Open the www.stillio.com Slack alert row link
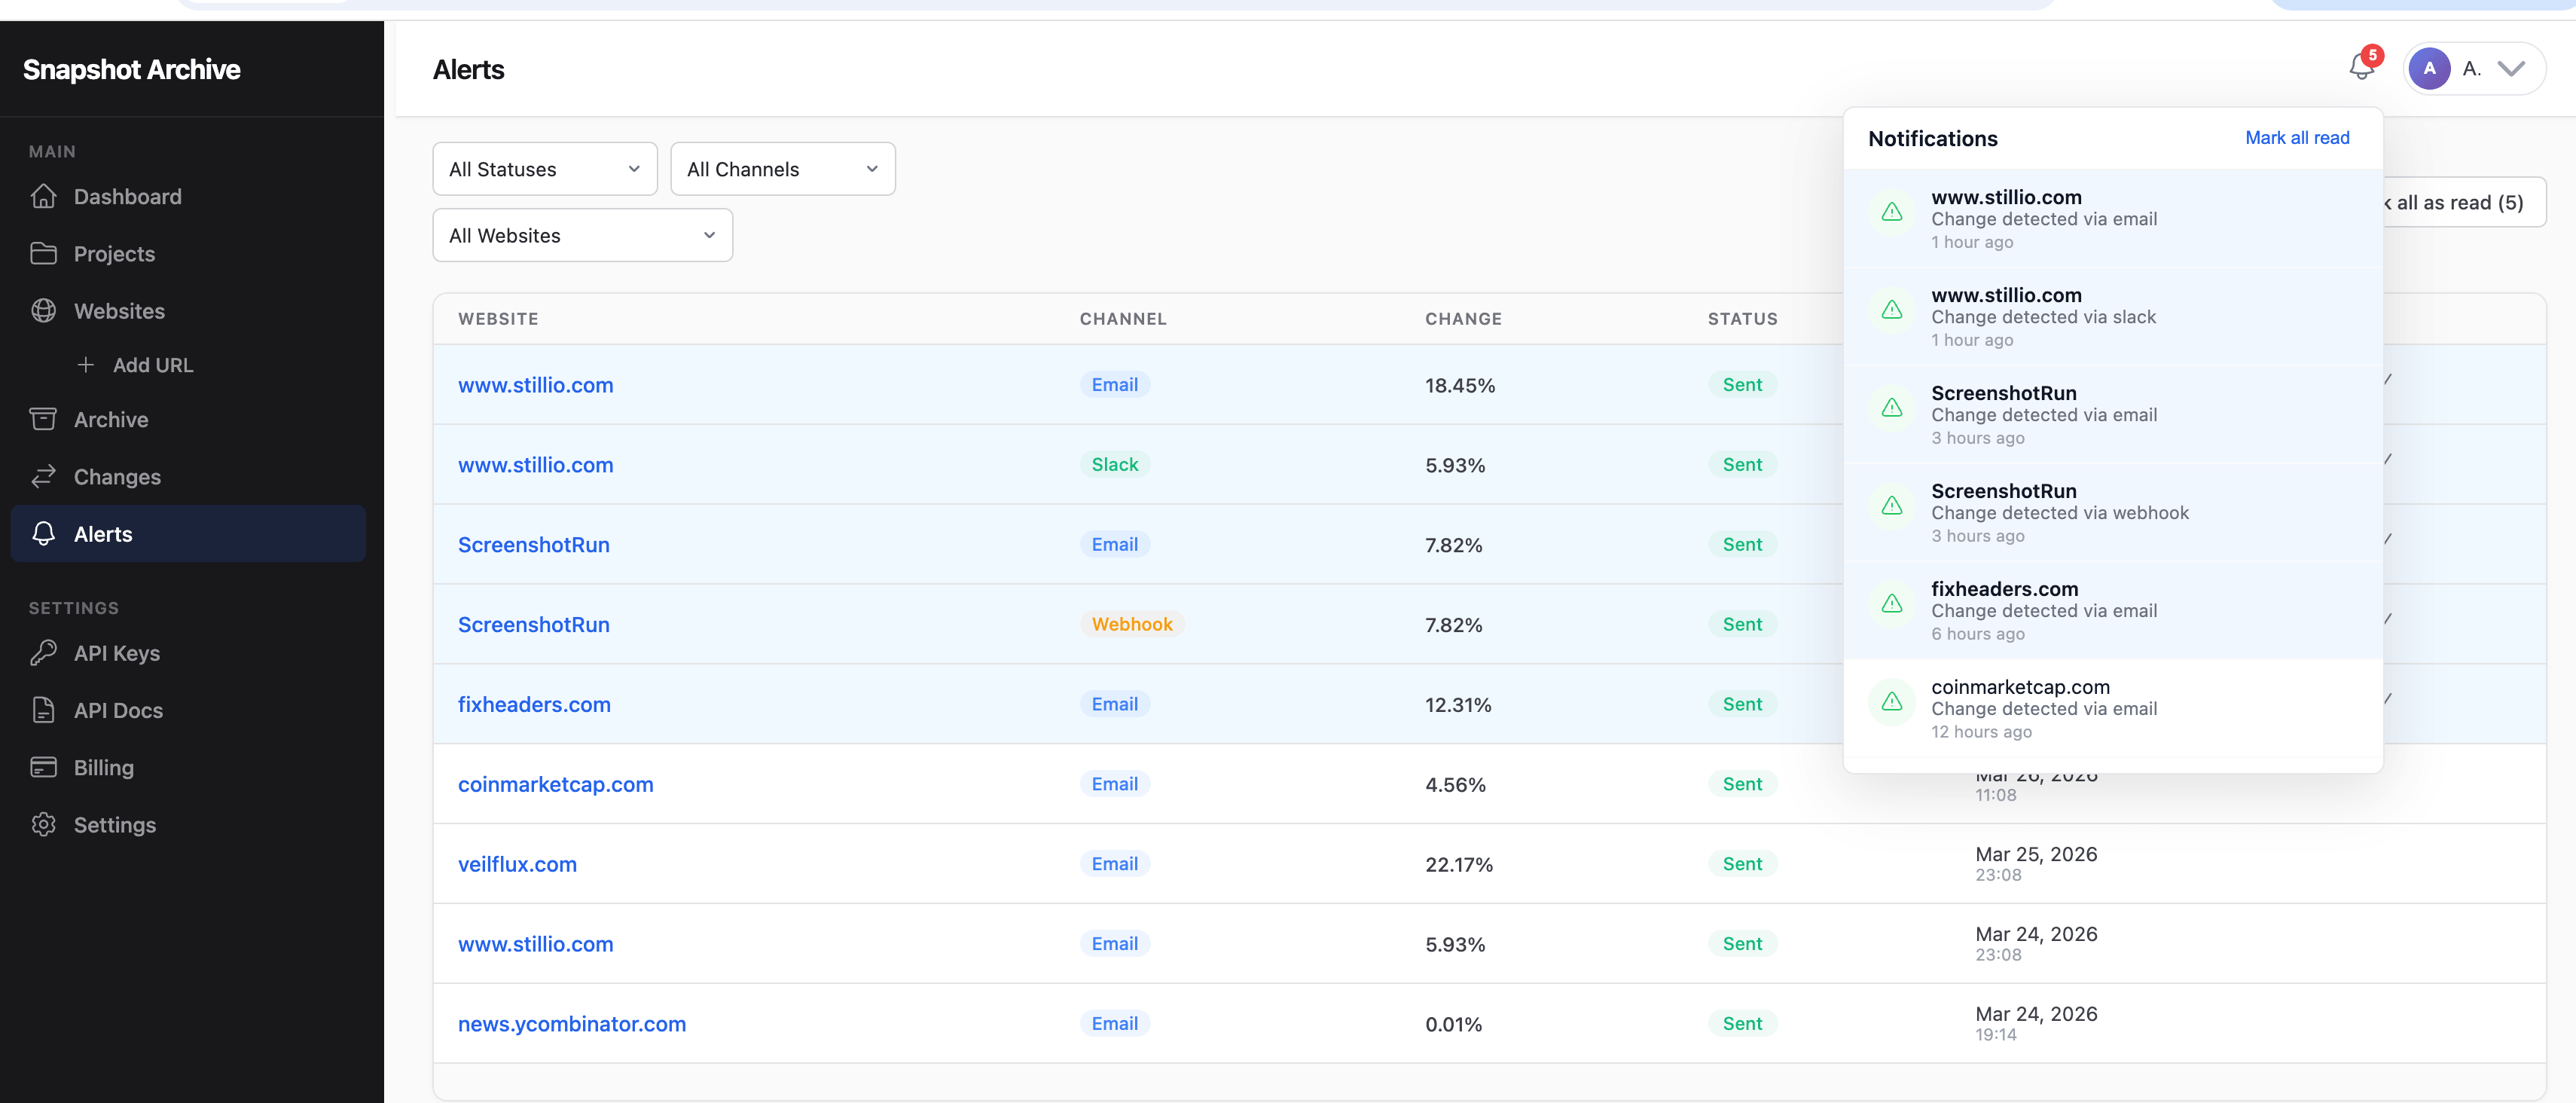The width and height of the screenshot is (2576, 1103). click(x=535, y=465)
